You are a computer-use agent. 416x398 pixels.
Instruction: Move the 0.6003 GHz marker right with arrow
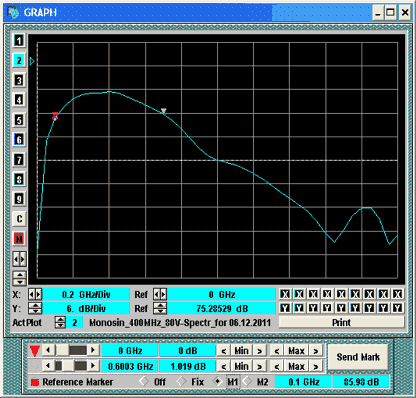tap(93, 366)
